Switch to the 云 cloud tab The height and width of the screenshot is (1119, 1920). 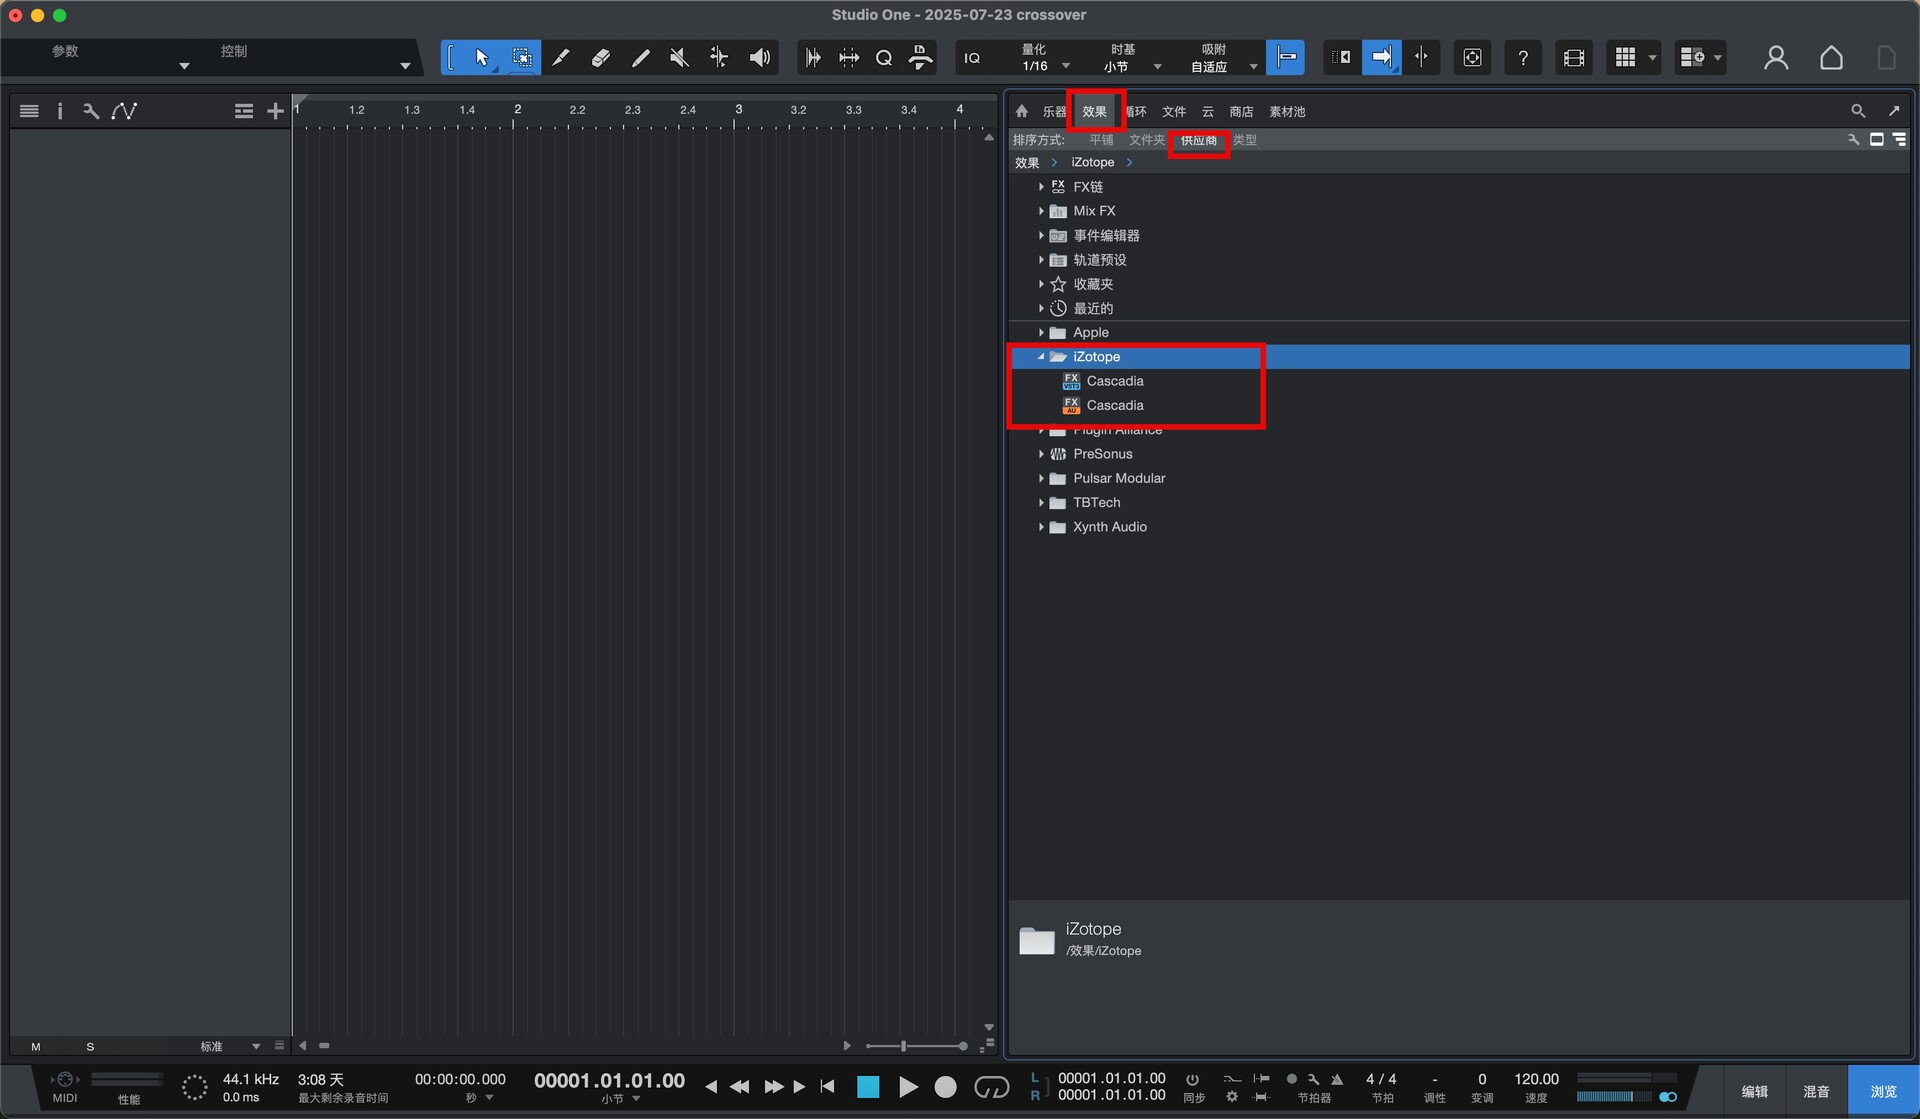pos(1207,112)
